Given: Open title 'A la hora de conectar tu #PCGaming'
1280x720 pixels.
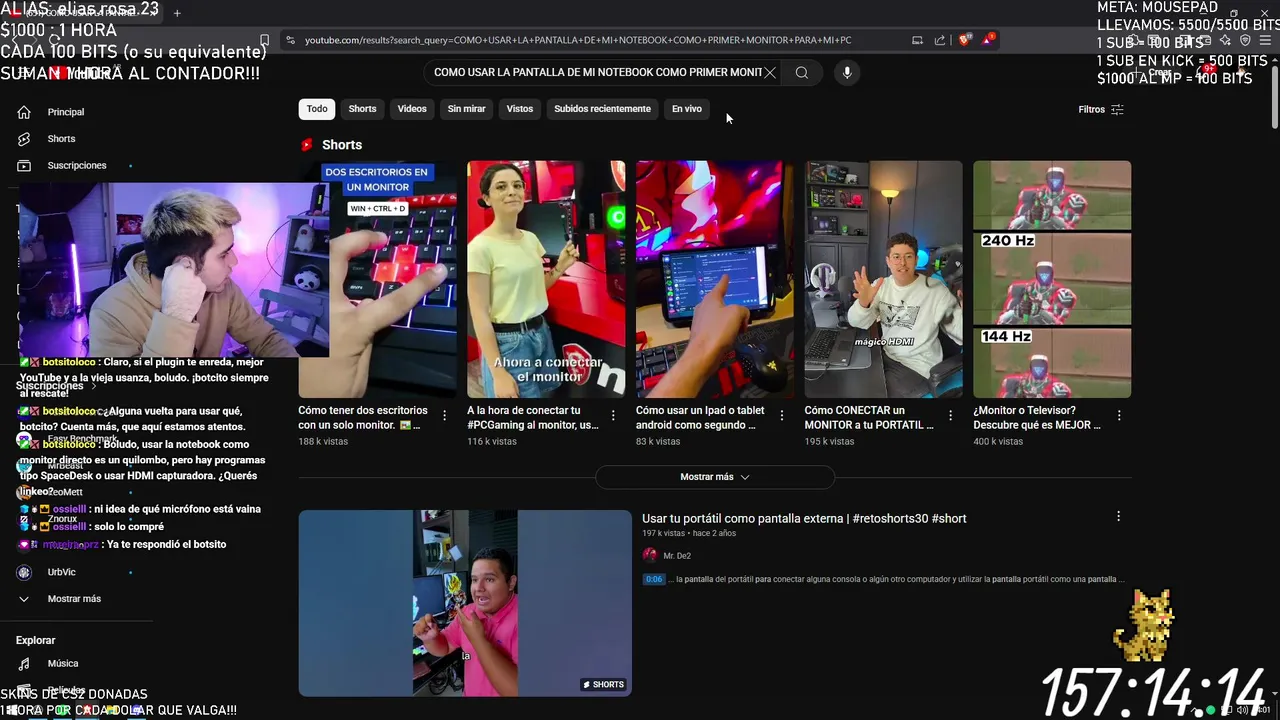Looking at the screenshot, I should click(533, 417).
